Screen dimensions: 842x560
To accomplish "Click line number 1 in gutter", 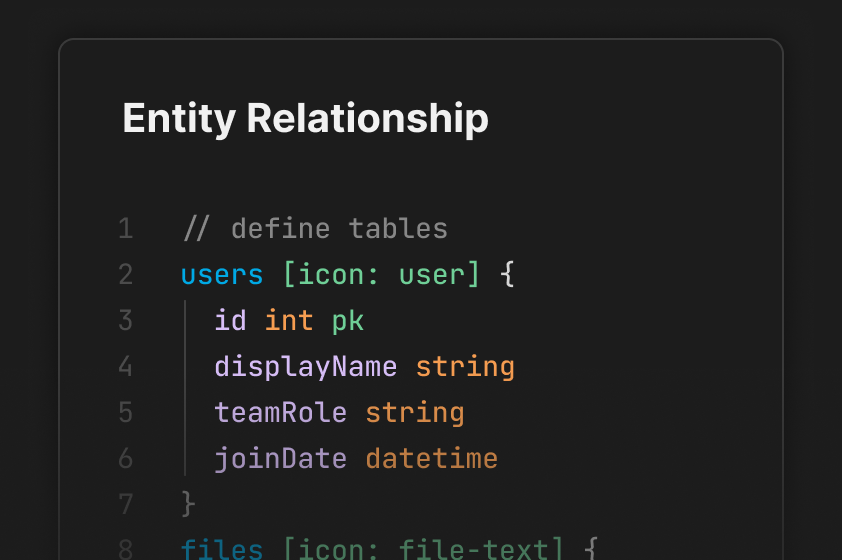I will (125, 229).
